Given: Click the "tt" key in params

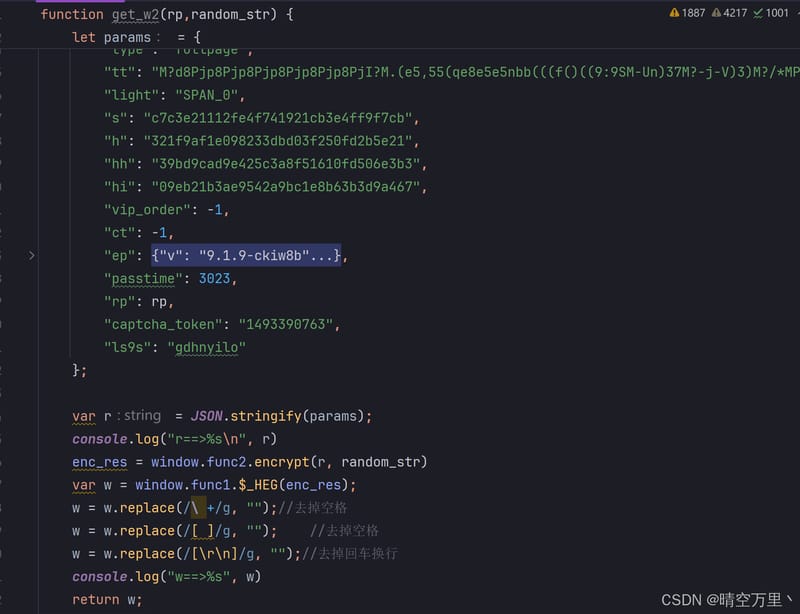Looking at the screenshot, I should (119, 72).
